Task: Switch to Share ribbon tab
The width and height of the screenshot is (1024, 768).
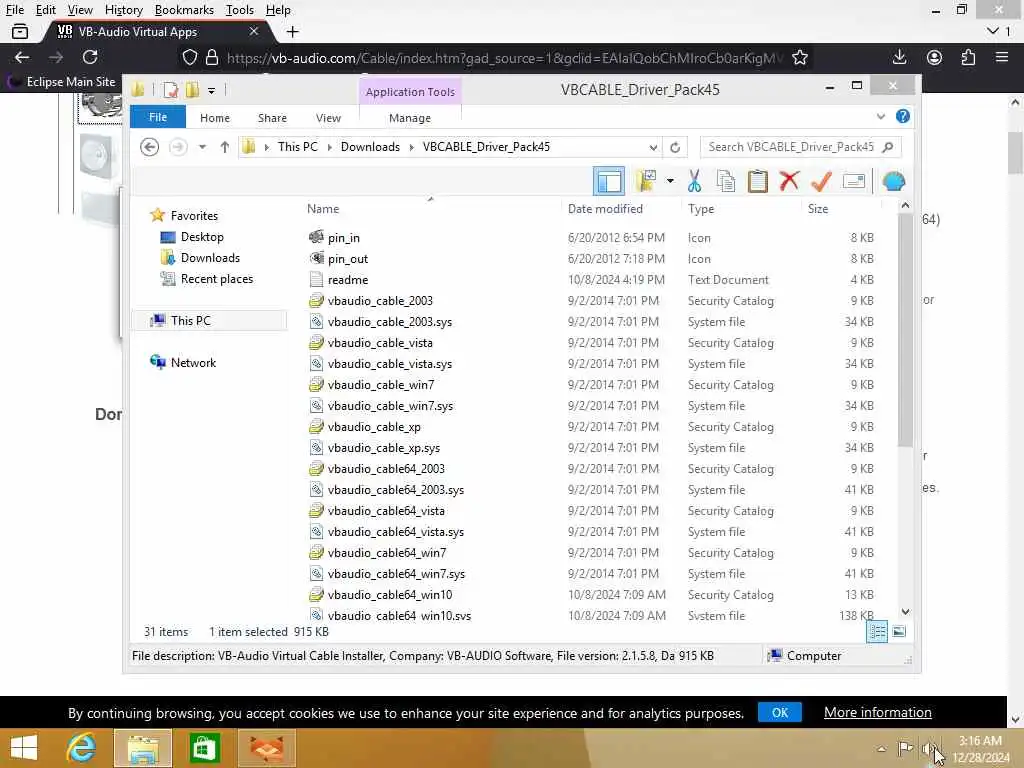Action: click(272, 118)
